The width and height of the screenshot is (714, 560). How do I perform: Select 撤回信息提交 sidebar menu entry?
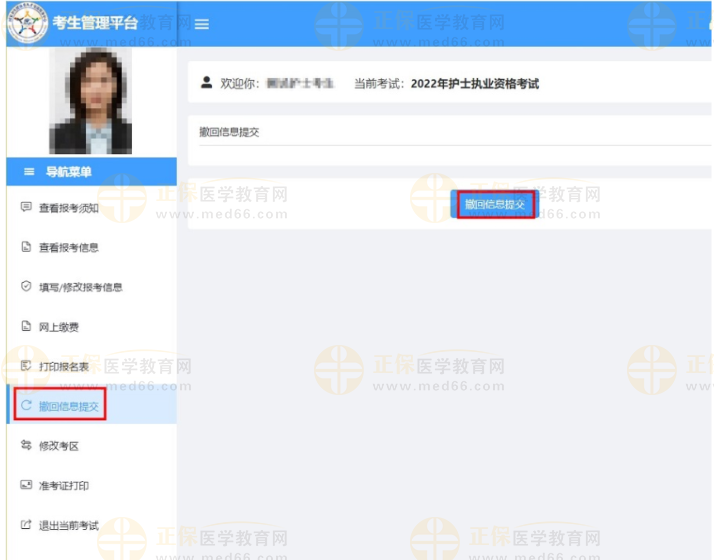(68, 406)
